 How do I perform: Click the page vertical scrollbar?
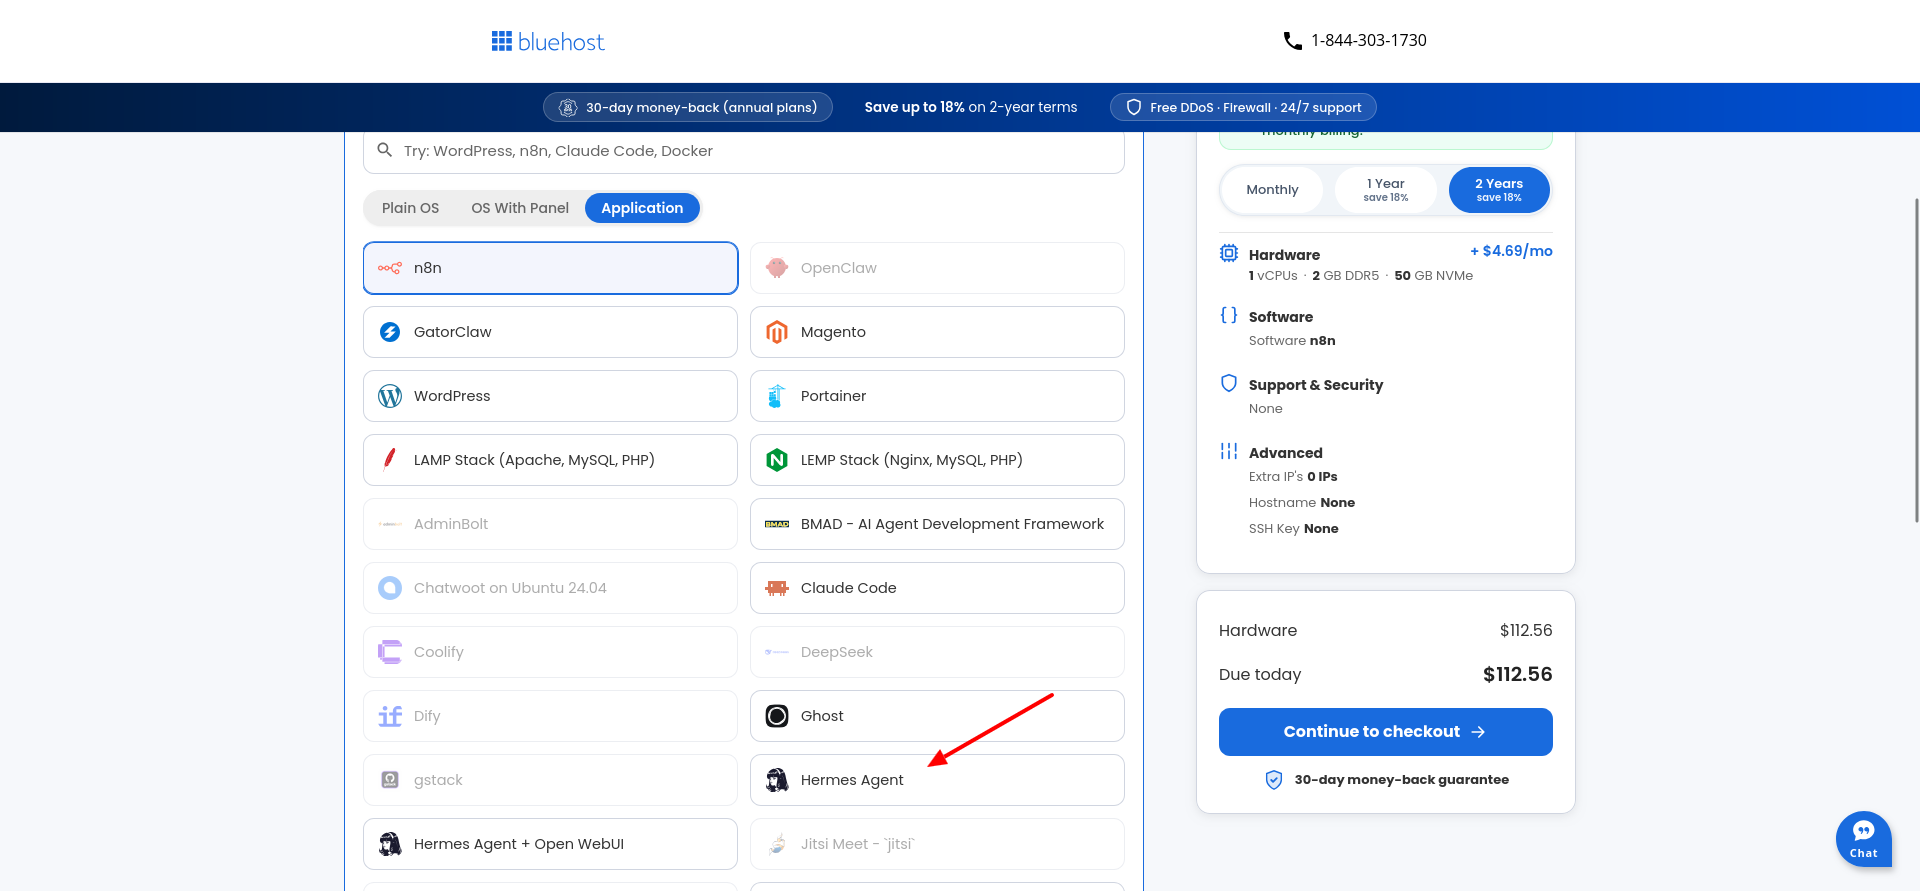click(1915, 360)
